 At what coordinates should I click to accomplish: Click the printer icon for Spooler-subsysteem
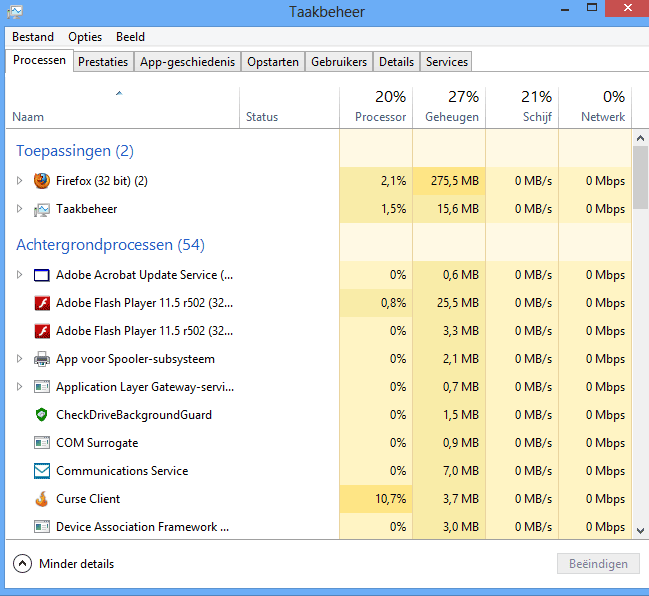41,359
